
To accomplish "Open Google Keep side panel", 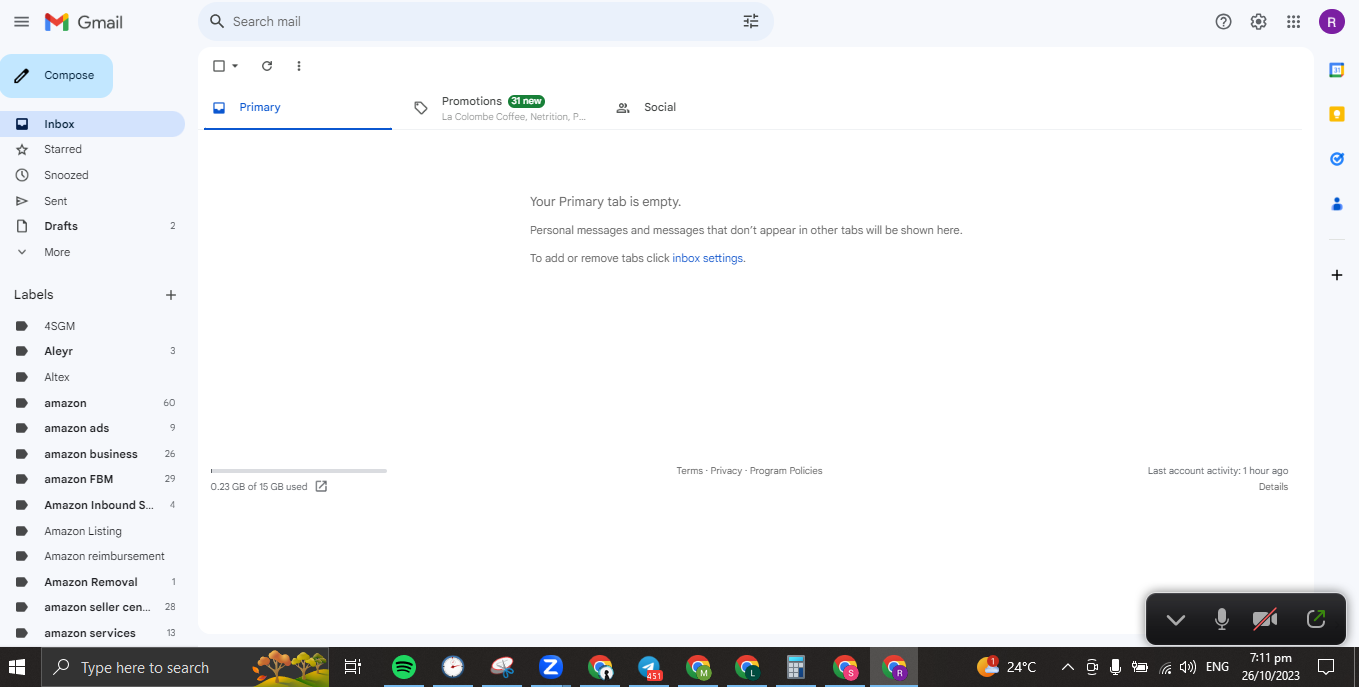I will pyautogui.click(x=1336, y=114).
